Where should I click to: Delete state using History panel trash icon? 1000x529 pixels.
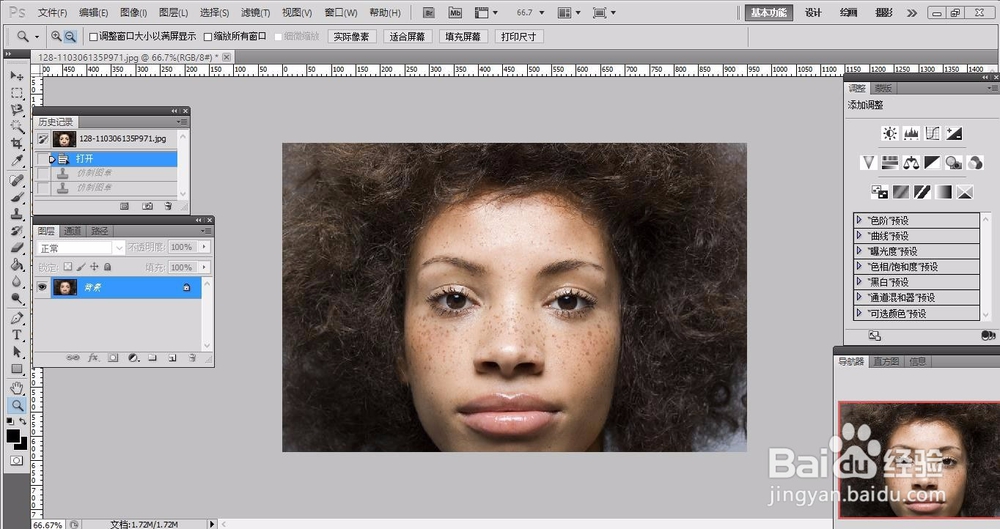tap(168, 206)
